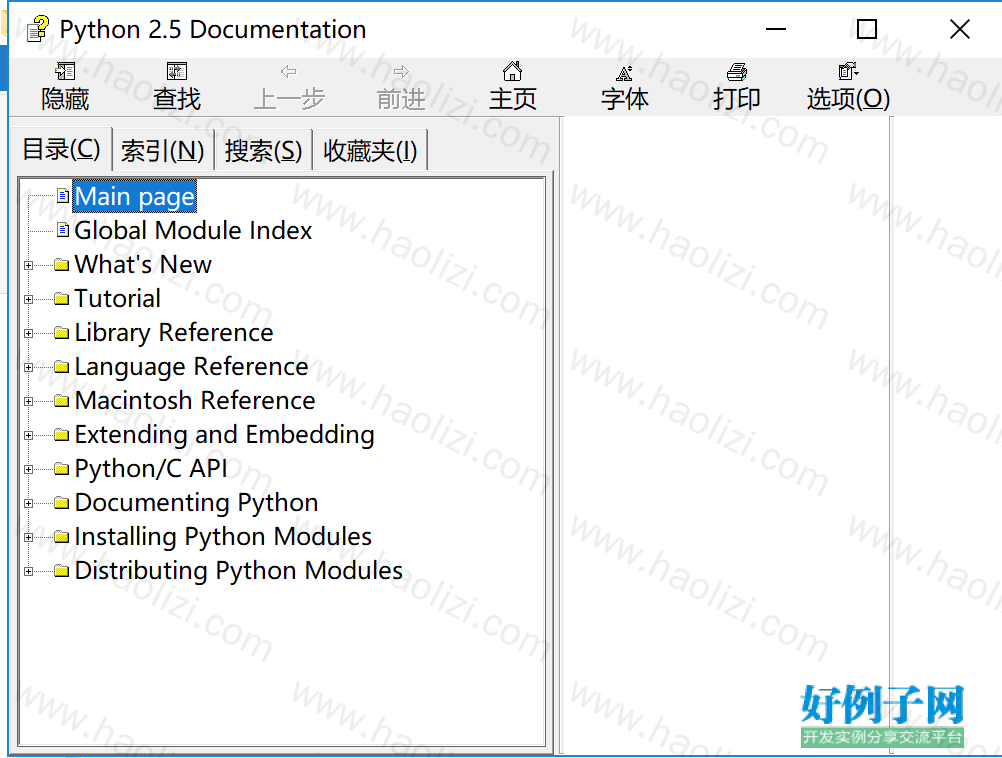The image size is (1002, 758).
Task: Click the folder icon next to Installing Python Modules
Action: pyautogui.click(x=62, y=536)
